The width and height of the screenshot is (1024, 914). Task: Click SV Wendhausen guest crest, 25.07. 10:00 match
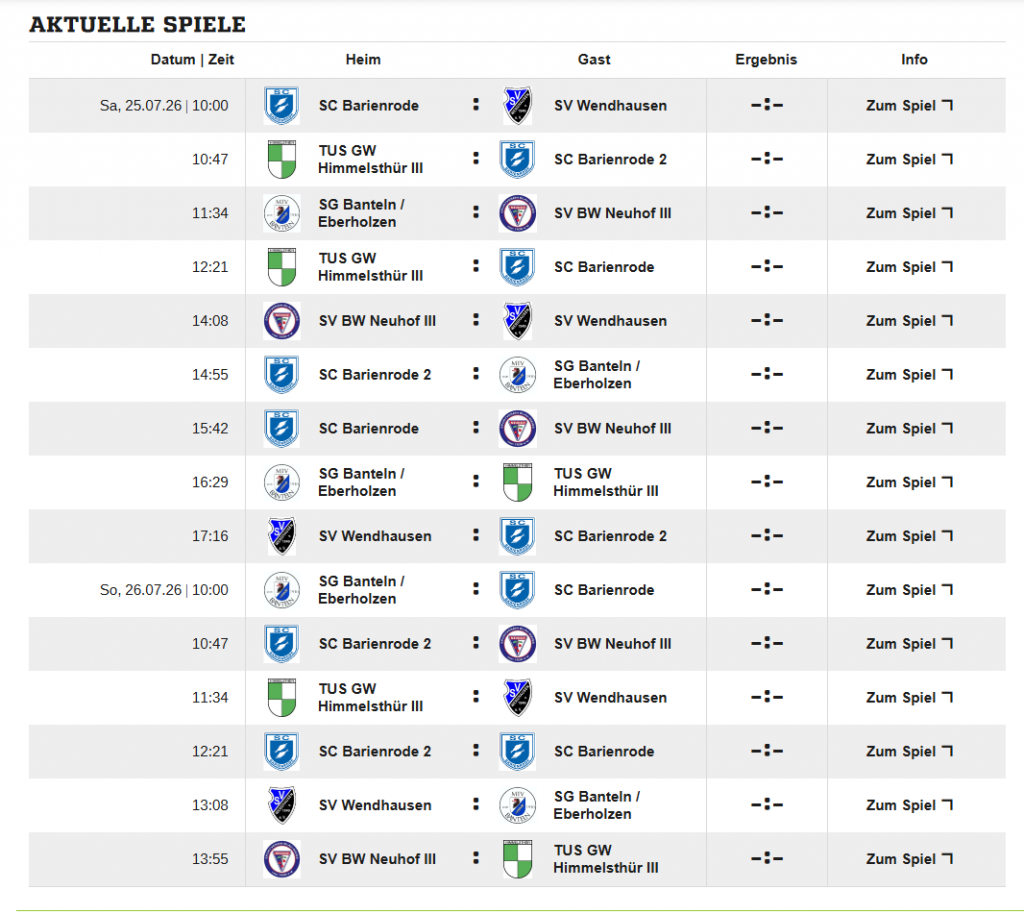517,106
